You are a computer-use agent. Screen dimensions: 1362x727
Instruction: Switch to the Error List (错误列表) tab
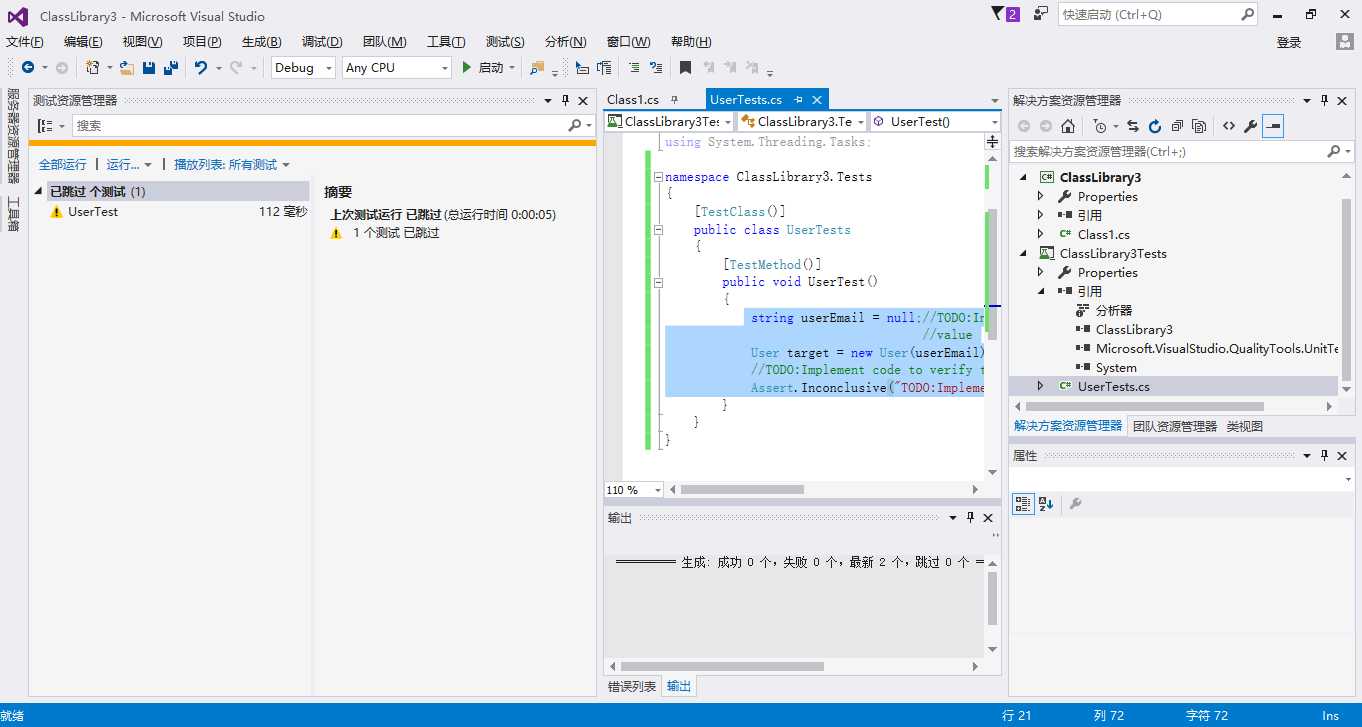(x=633, y=686)
